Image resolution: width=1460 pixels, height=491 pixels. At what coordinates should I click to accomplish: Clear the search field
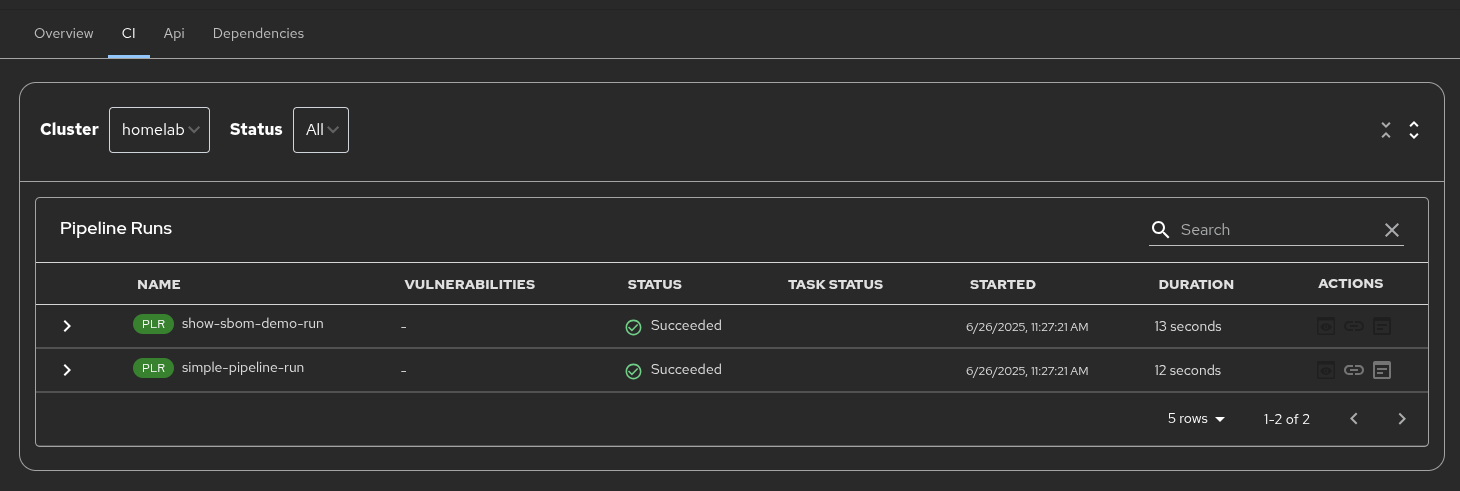1391,230
